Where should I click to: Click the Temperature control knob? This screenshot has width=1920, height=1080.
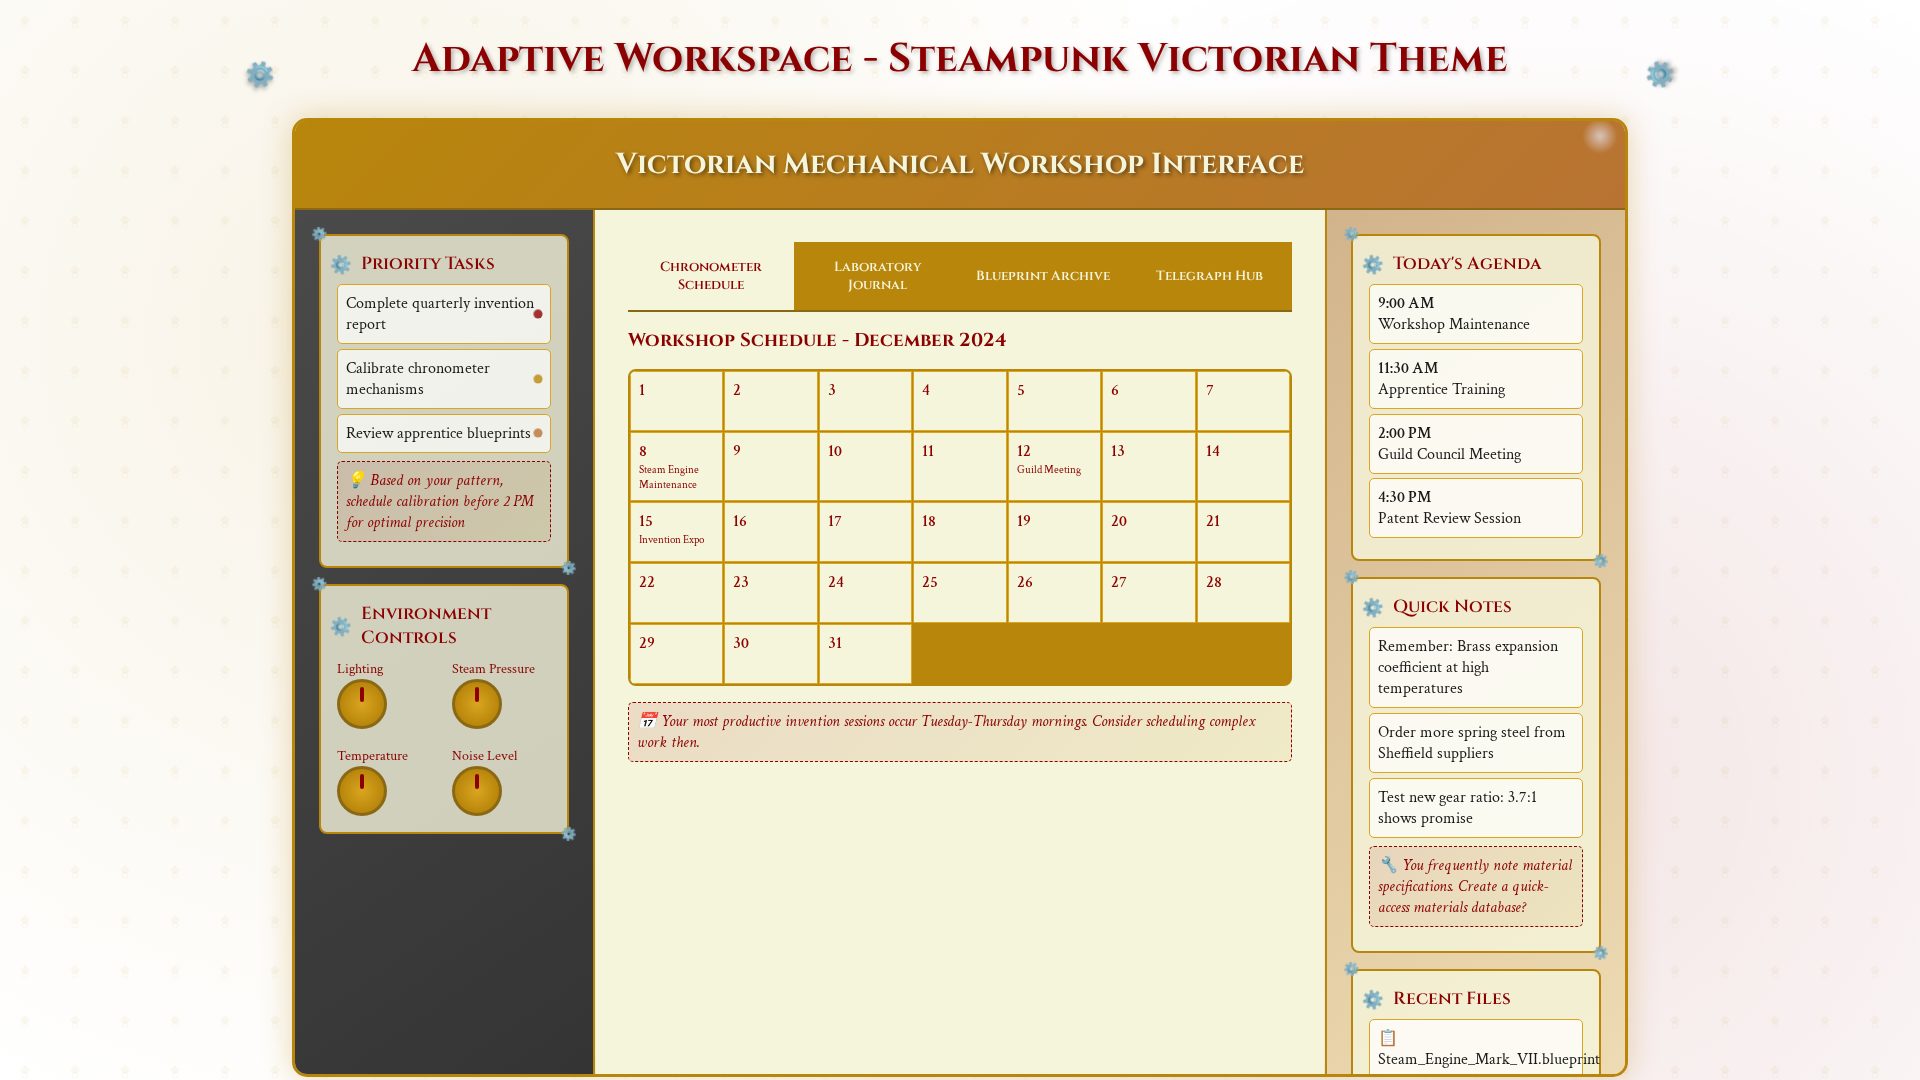[x=362, y=792]
